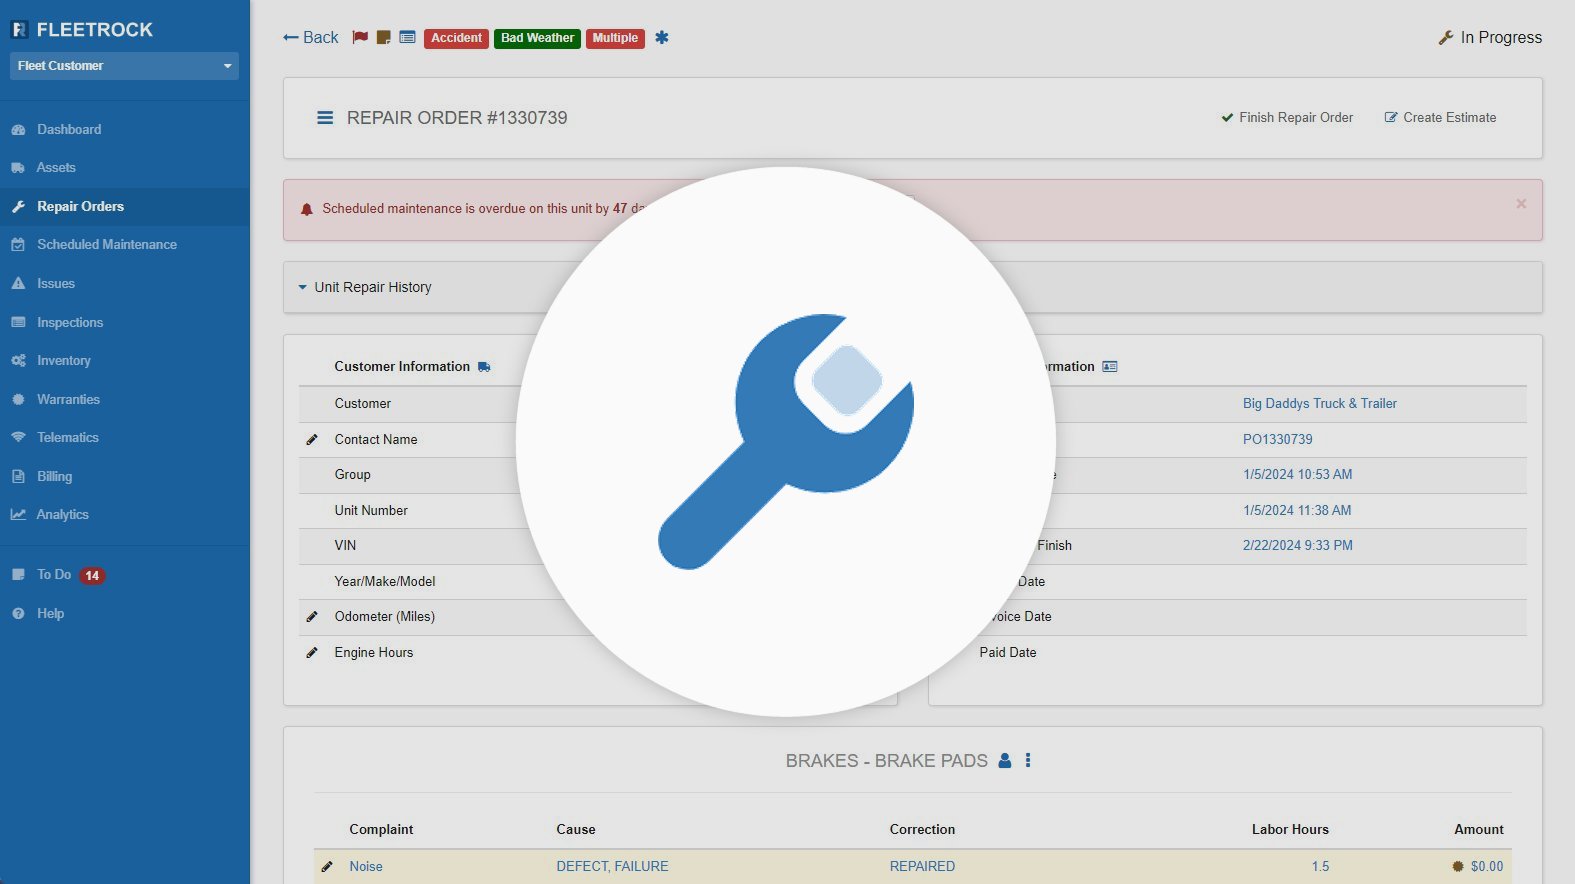Open Assets in the sidebar

pyautogui.click(x=56, y=168)
